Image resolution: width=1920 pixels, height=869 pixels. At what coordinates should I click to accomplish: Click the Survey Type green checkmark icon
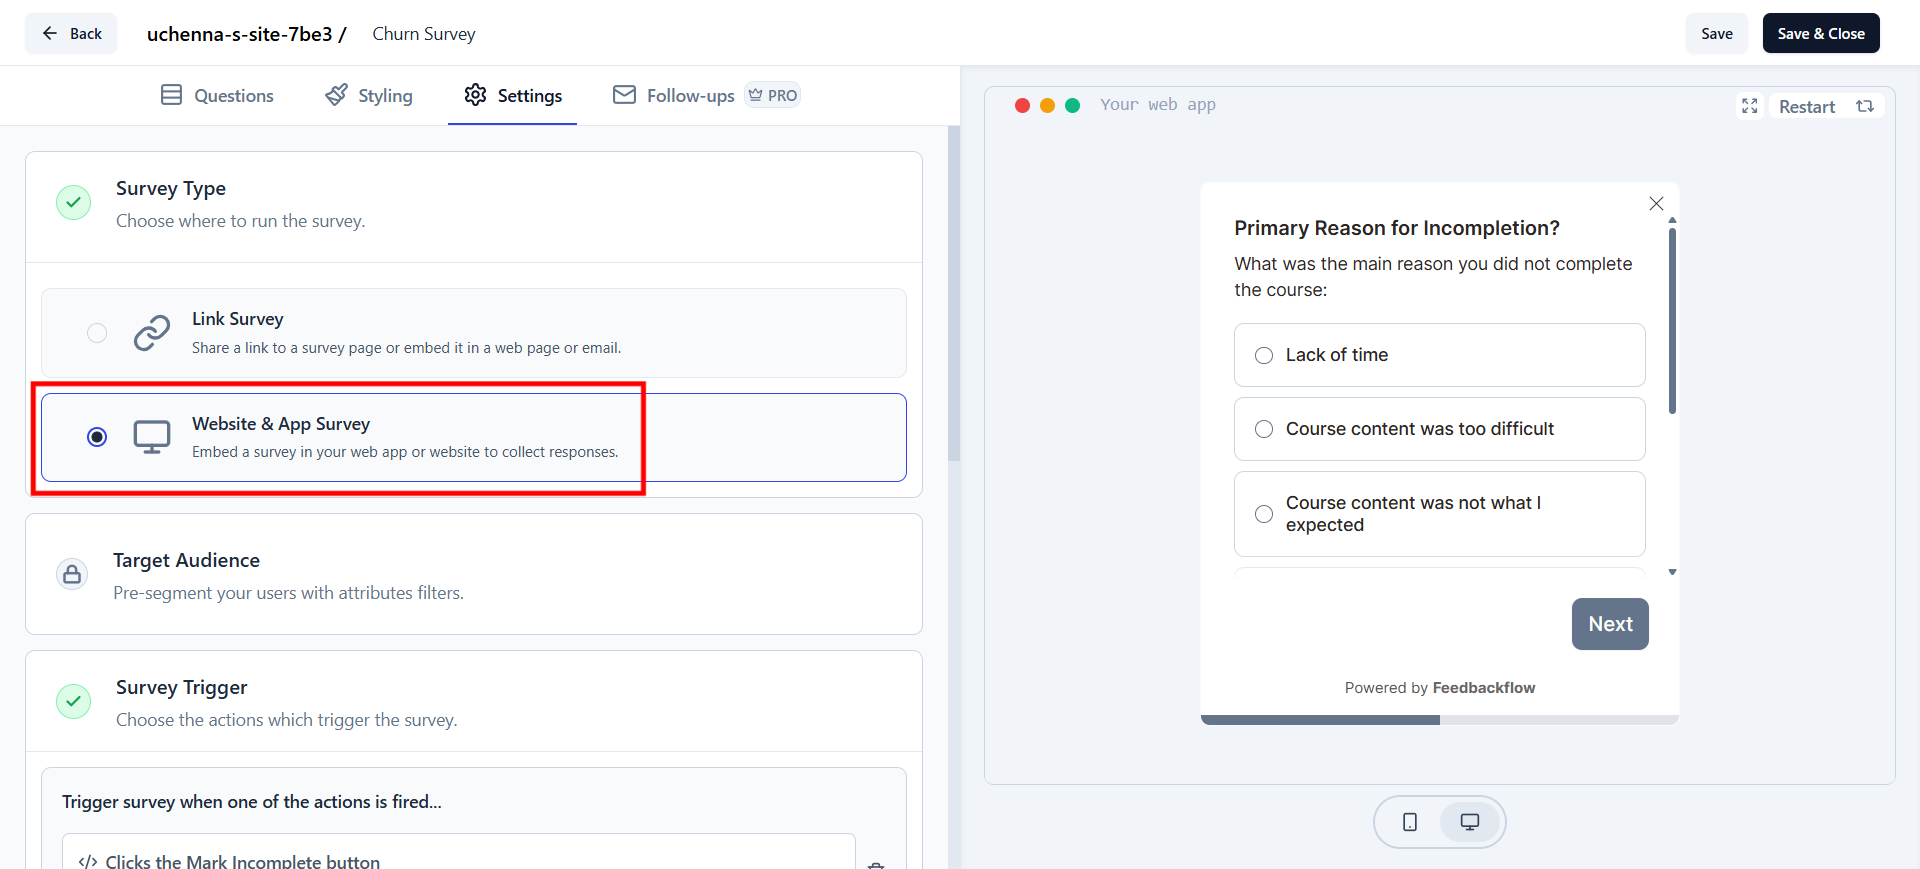(73, 202)
